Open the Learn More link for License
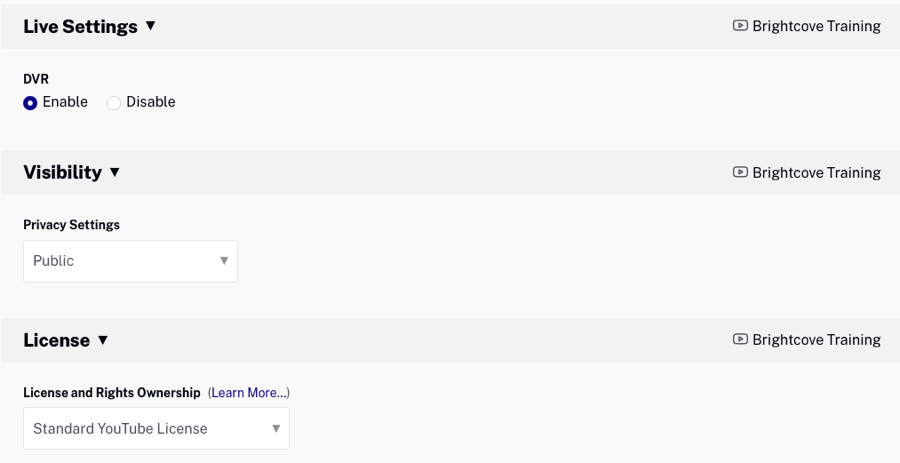Image resolution: width=900 pixels, height=463 pixels. [249, 393]
